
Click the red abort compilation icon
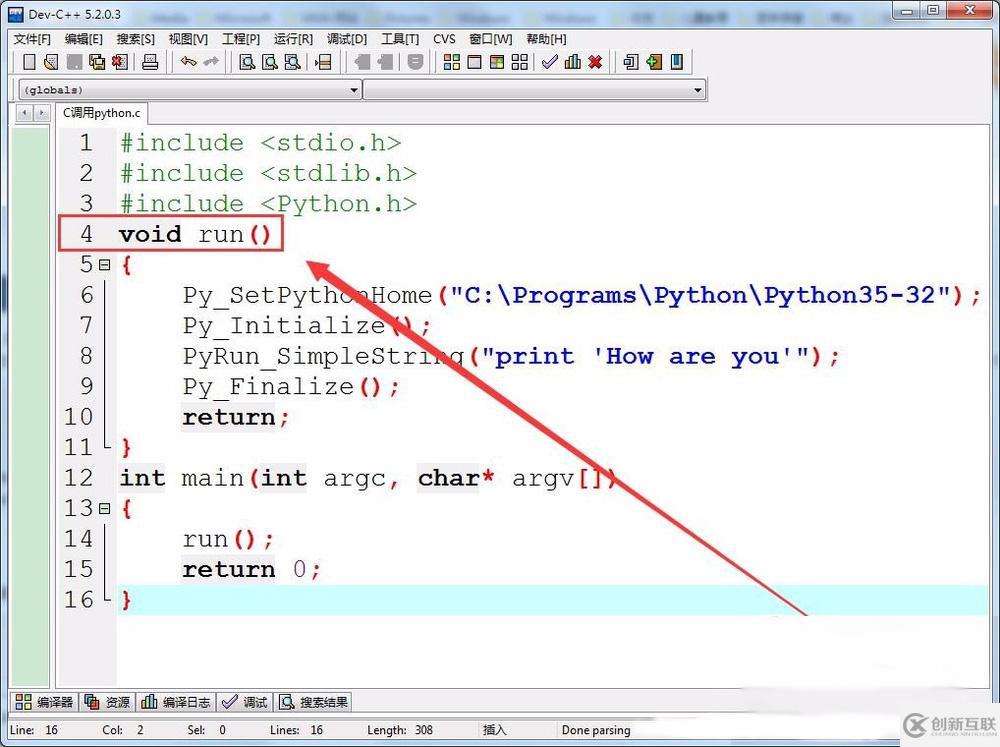pos(593,61)
